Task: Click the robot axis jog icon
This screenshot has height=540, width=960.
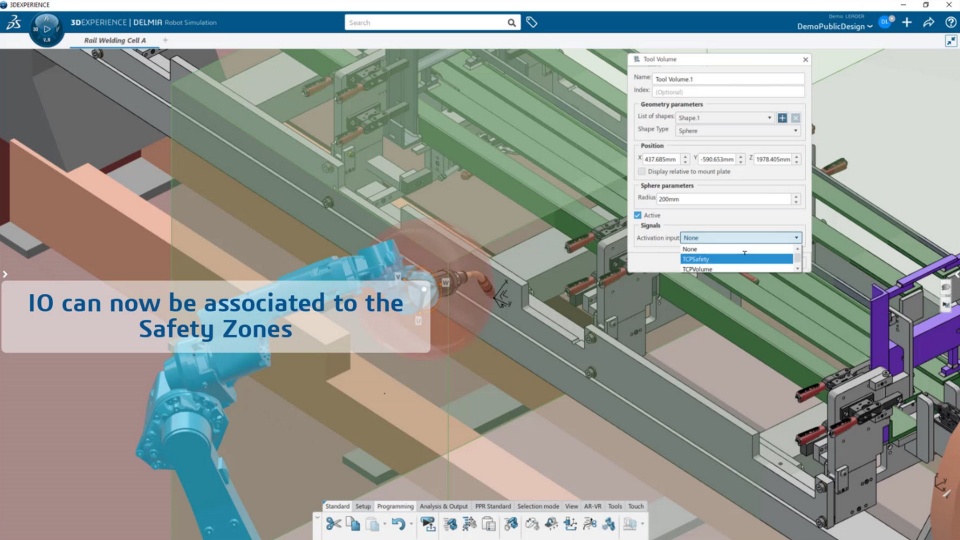Action: pos(570,524)
